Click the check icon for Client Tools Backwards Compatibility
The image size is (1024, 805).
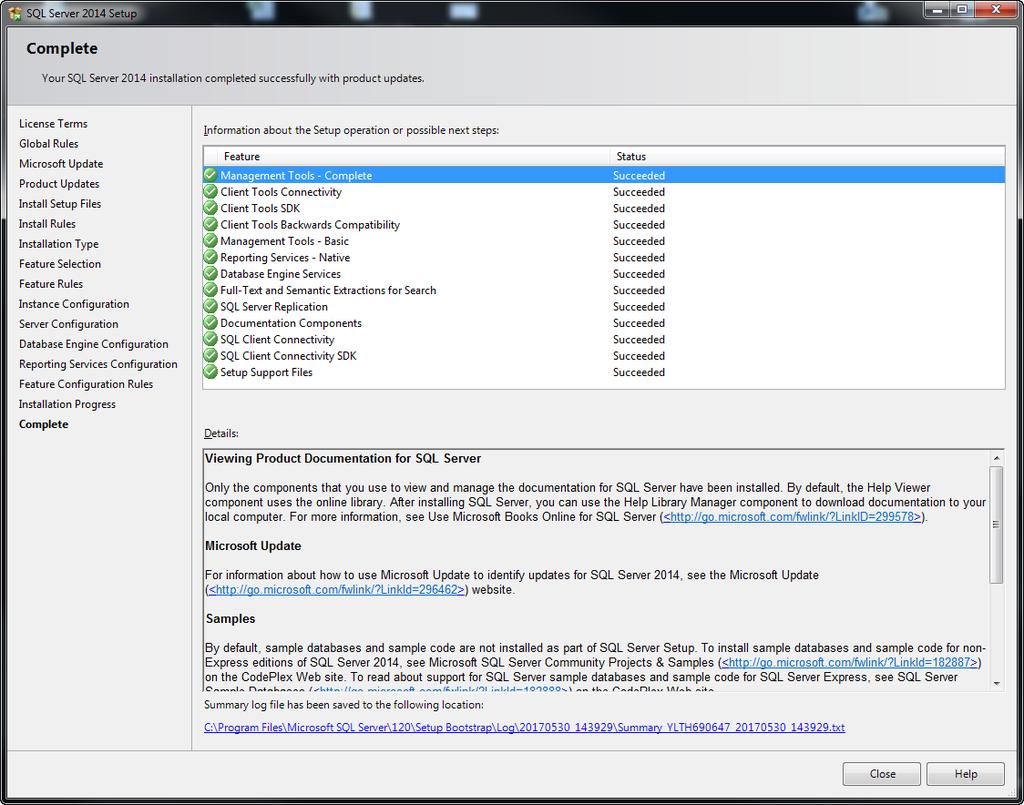pyautogui.click(x=210, y=224)
